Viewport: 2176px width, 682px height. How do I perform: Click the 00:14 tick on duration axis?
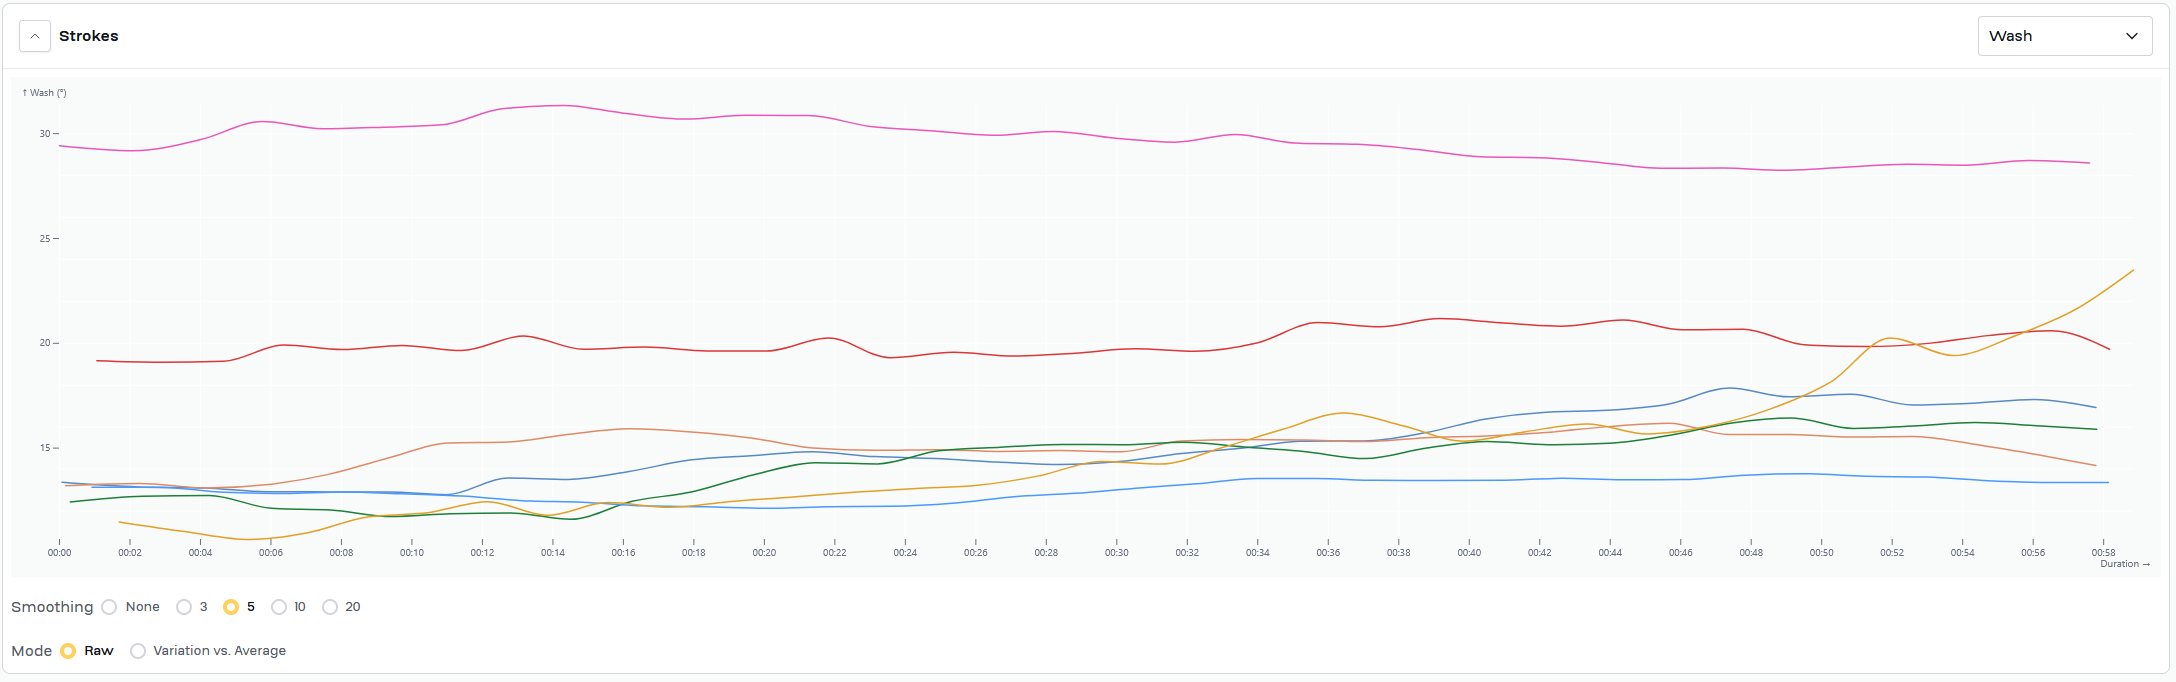pyautogui.click(x=553, y=552)
